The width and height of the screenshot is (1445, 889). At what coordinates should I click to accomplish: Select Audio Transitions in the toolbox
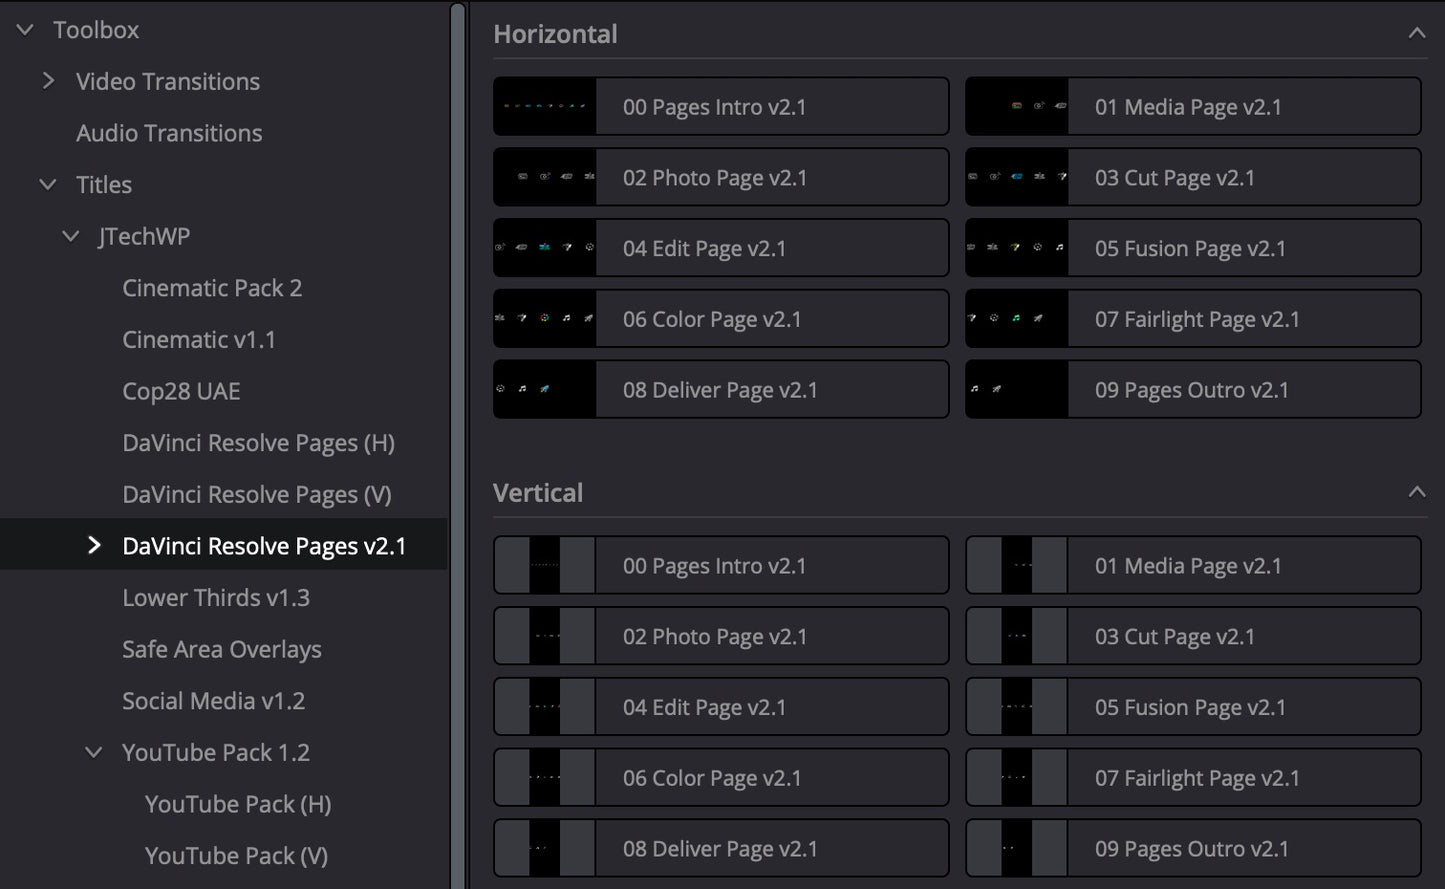(x=169, y=133)
